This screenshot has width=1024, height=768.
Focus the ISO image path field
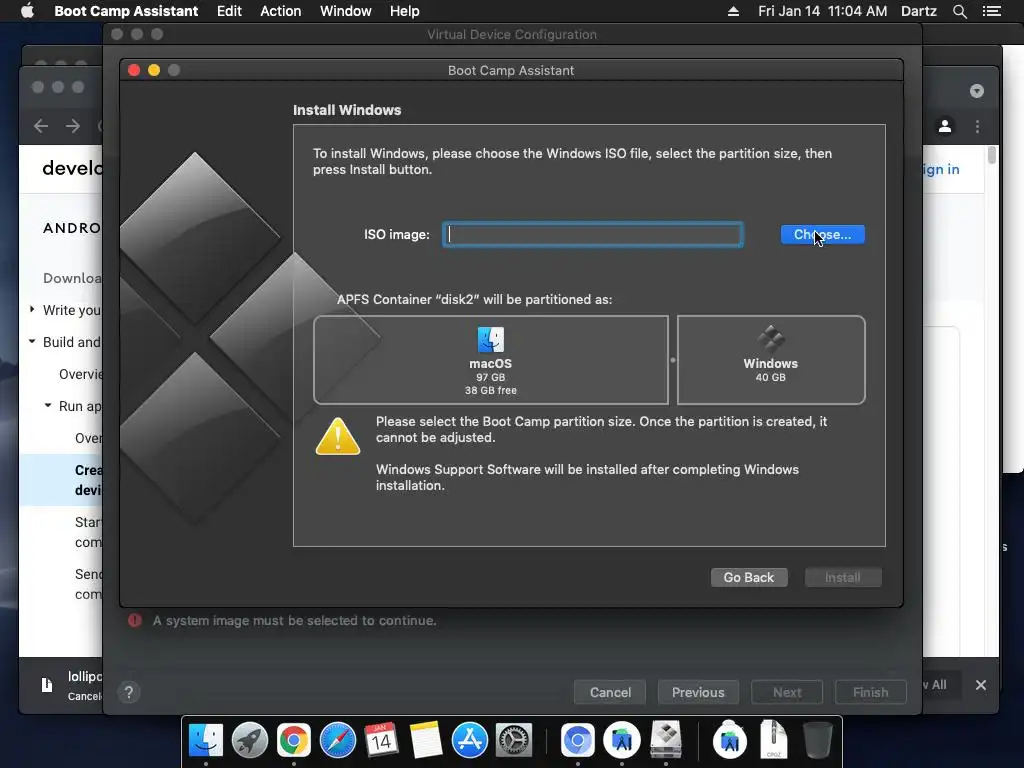pos(592,234)
